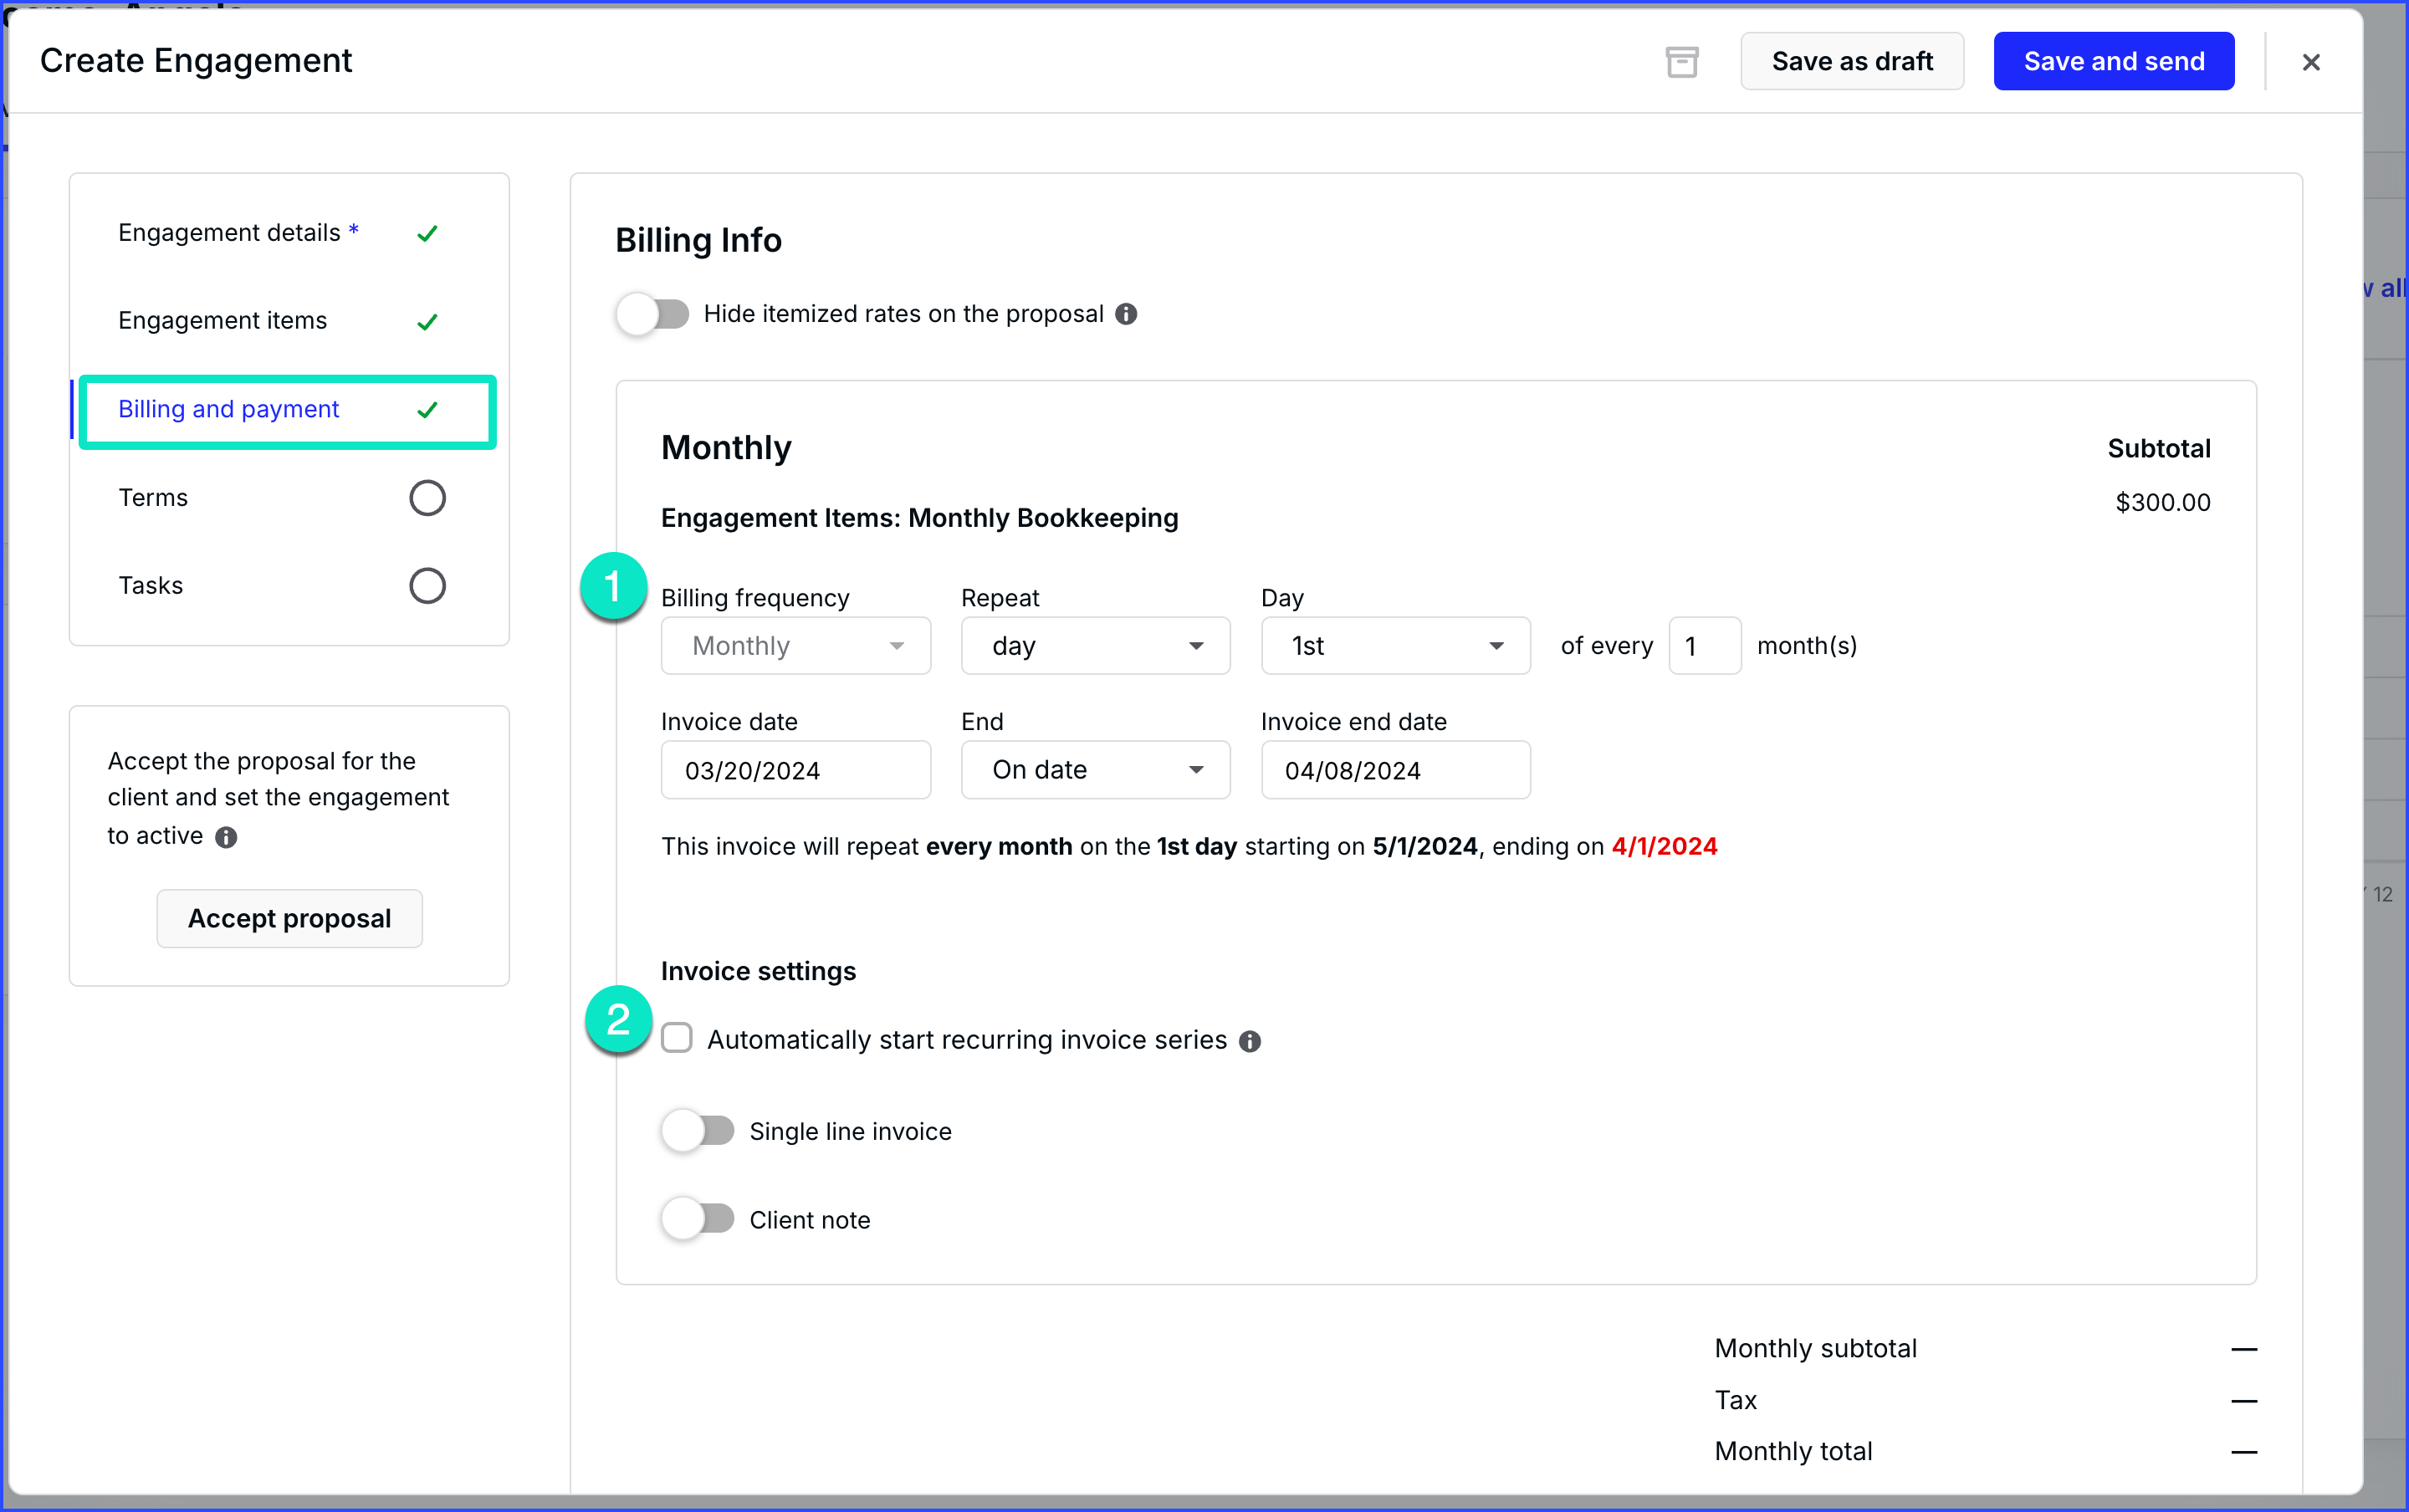Click the Accept proposal button
2409x1512 pixels.
(x=289, y=918)
